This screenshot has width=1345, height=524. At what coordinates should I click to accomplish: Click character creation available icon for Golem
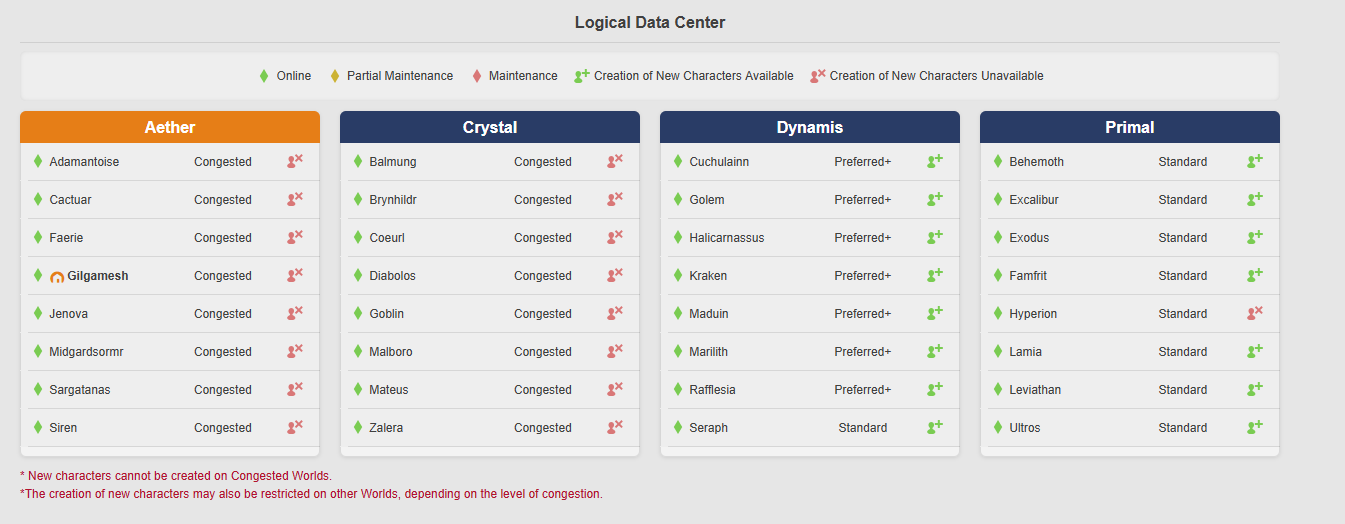click(x=935, y=199)
